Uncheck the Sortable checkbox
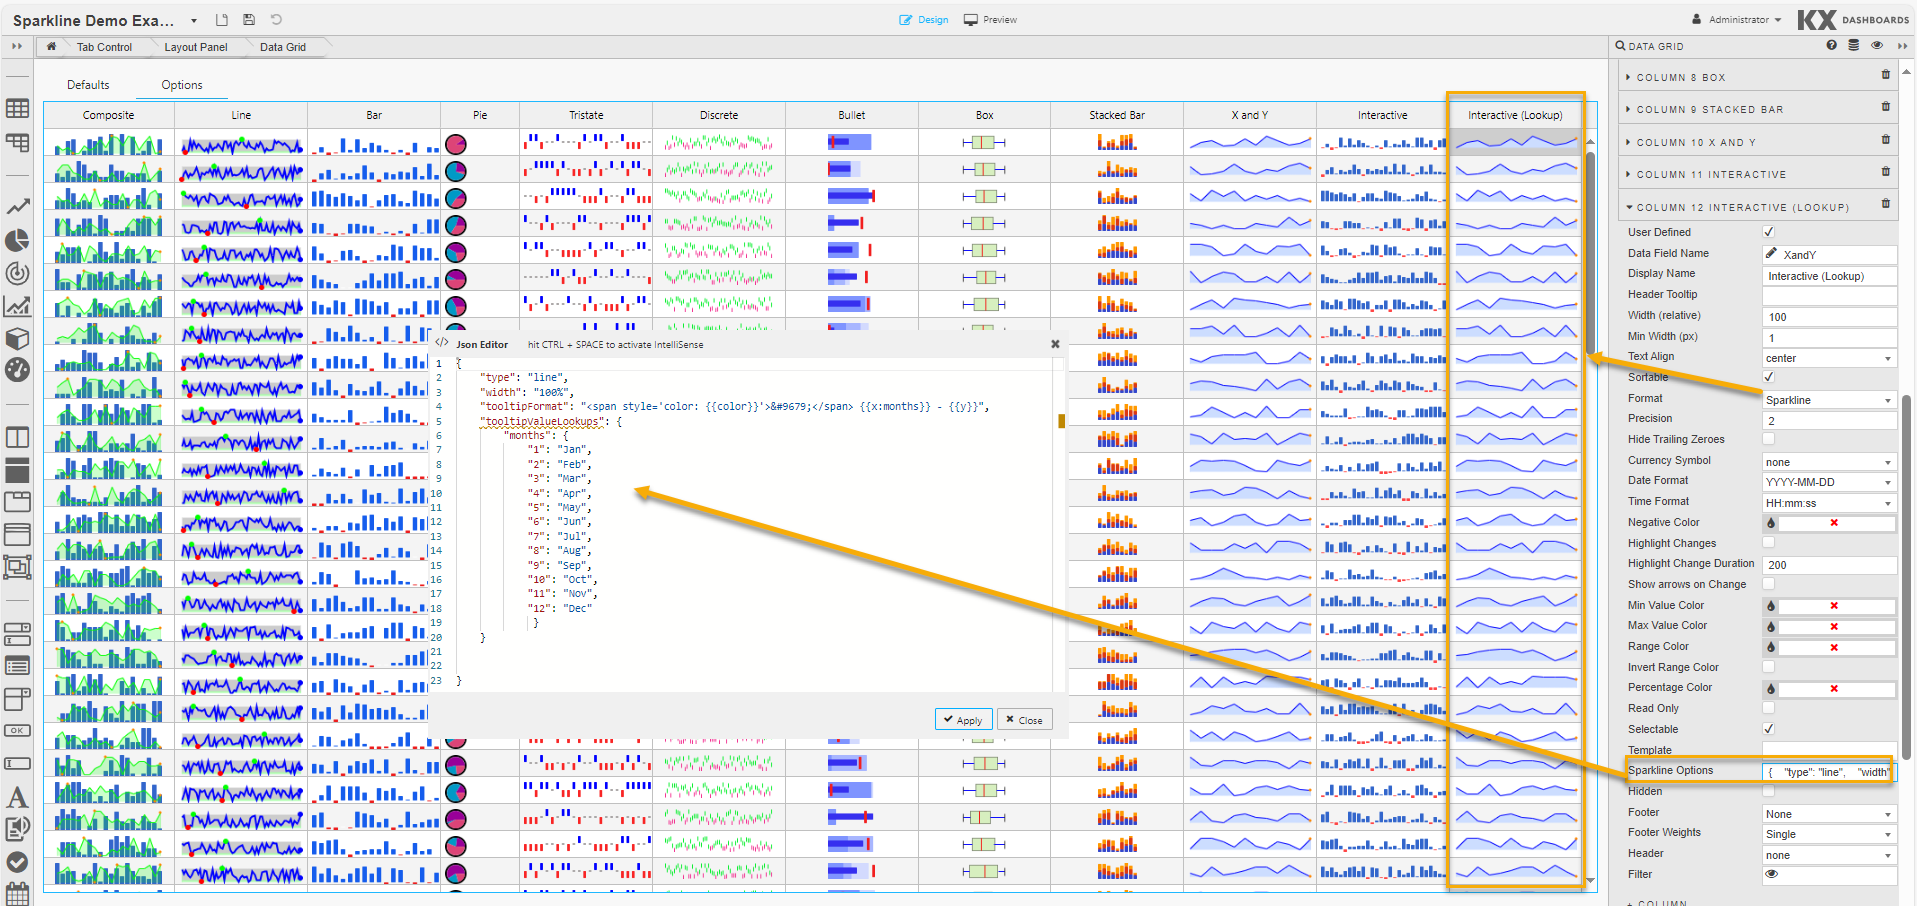The image size is (1917, 906). [1769, 377]
